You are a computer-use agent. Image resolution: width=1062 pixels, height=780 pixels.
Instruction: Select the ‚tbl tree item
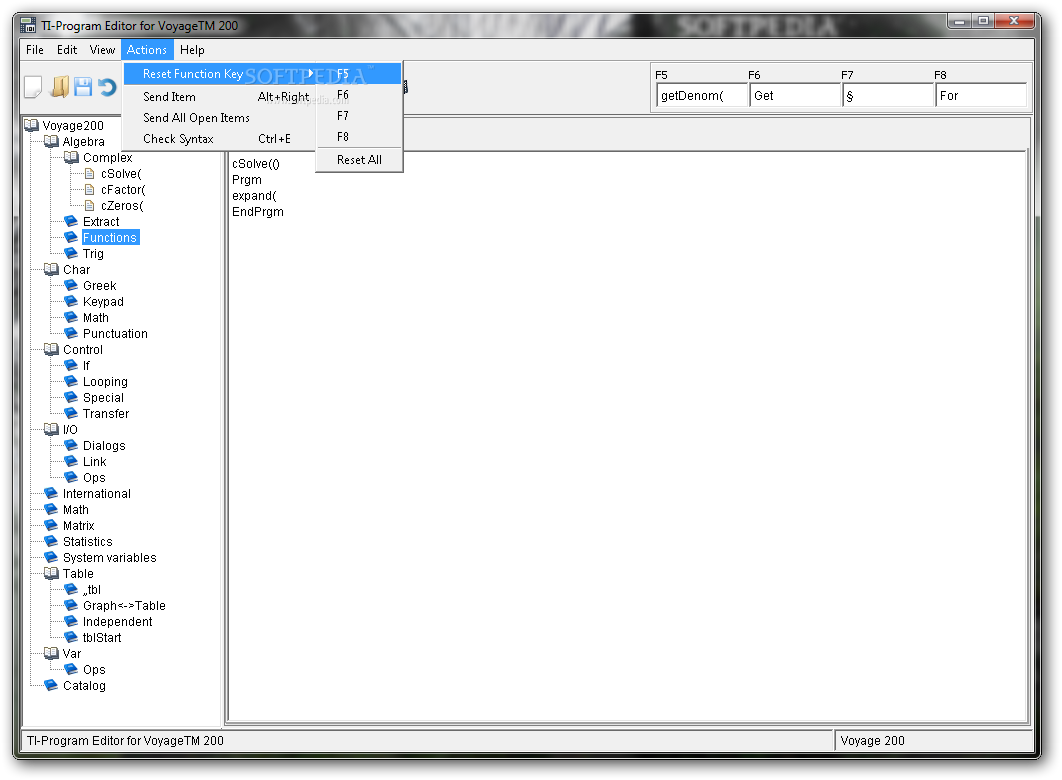91,590
